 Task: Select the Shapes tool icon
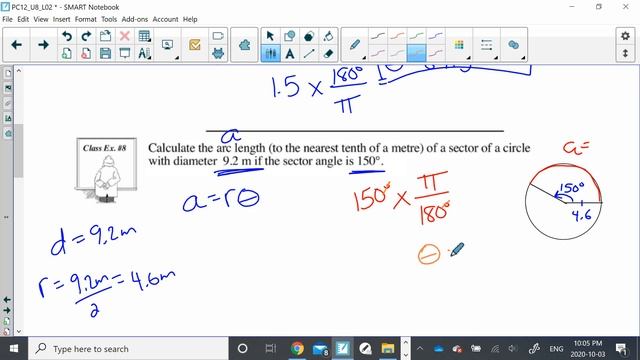289,36
